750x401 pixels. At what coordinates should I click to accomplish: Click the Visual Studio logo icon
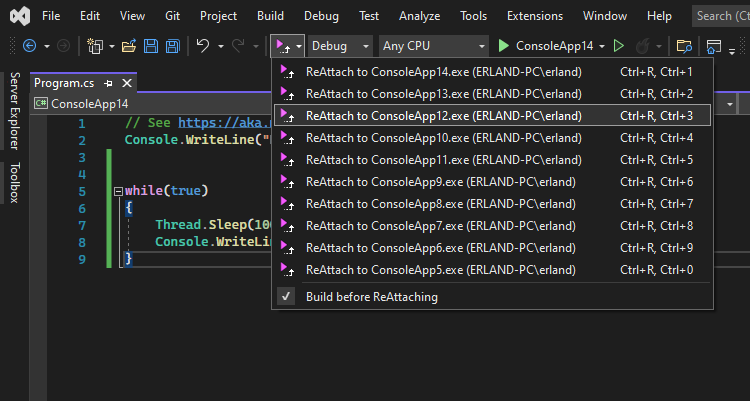[x=20, y=16]
